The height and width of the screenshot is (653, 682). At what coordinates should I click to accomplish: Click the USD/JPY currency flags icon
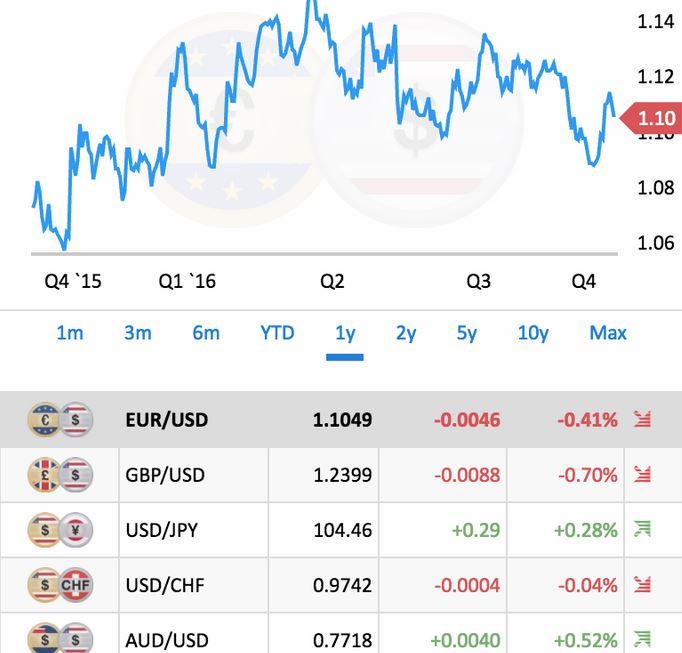coord(60,530)
